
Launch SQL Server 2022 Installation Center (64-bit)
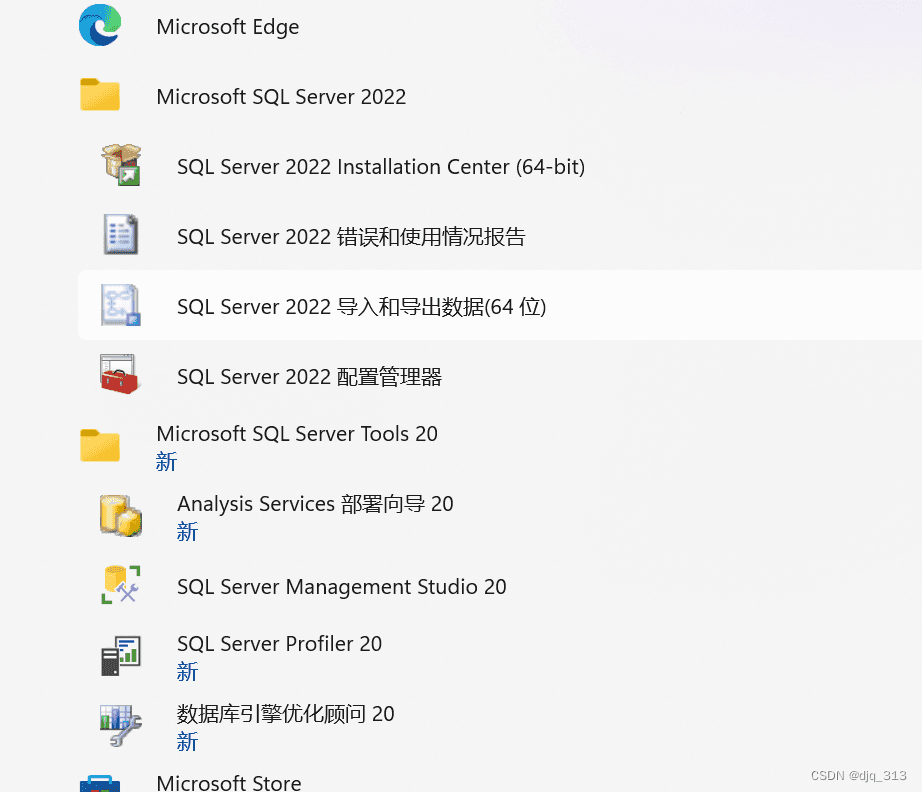point(381,167)
